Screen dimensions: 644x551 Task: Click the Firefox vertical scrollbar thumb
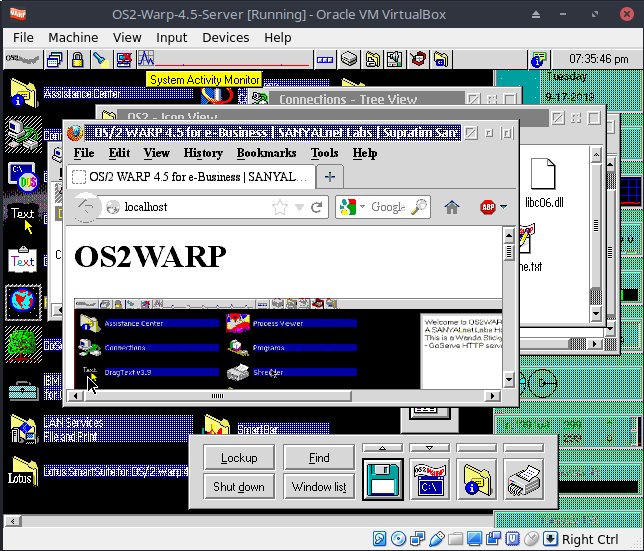click(x=508, y=252)
